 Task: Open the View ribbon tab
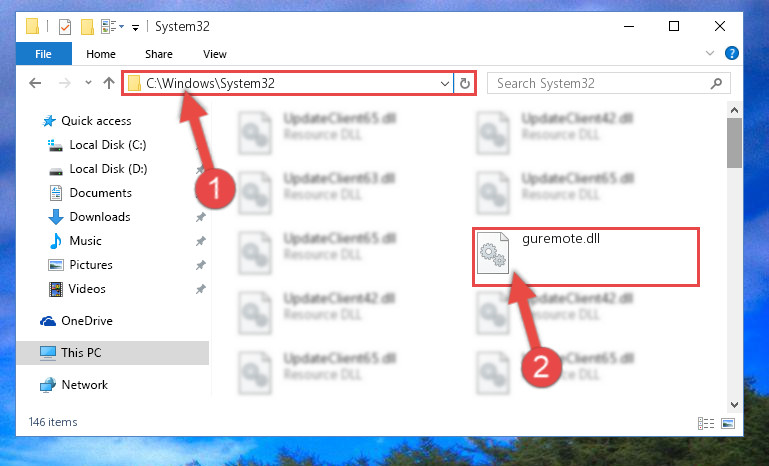pos(215,54)
